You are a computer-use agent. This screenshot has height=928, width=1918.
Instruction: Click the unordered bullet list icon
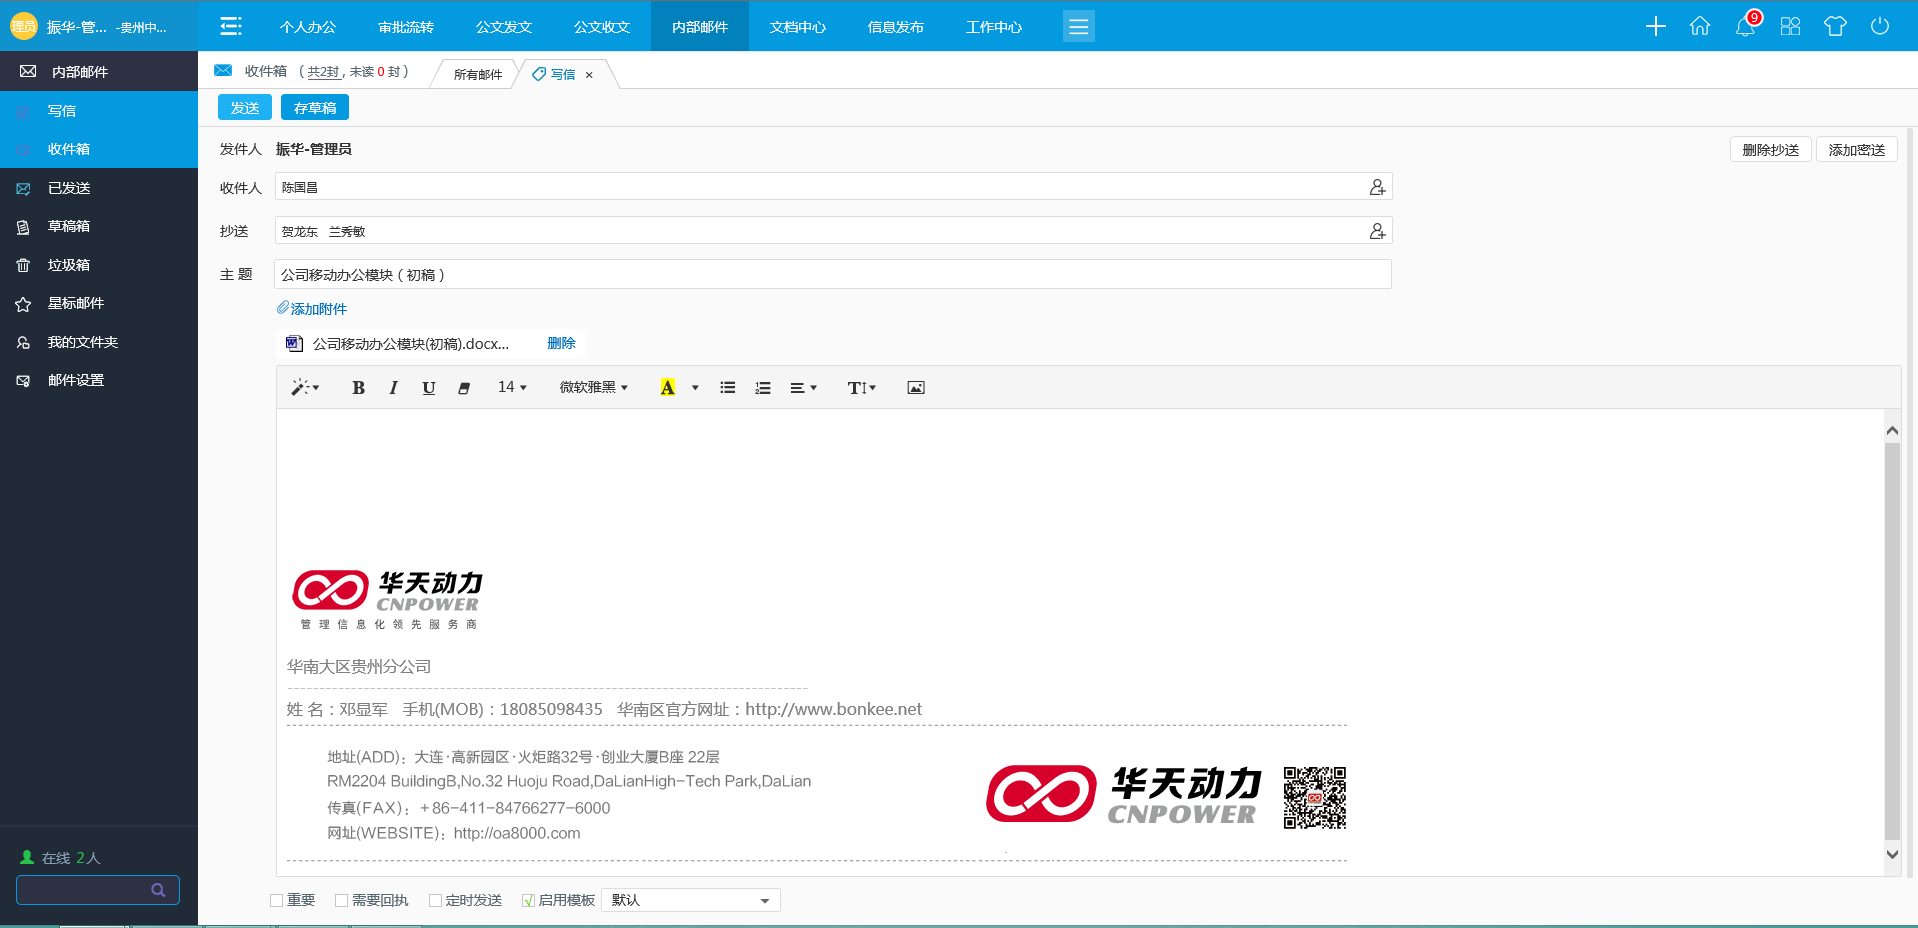coord(727,388)
